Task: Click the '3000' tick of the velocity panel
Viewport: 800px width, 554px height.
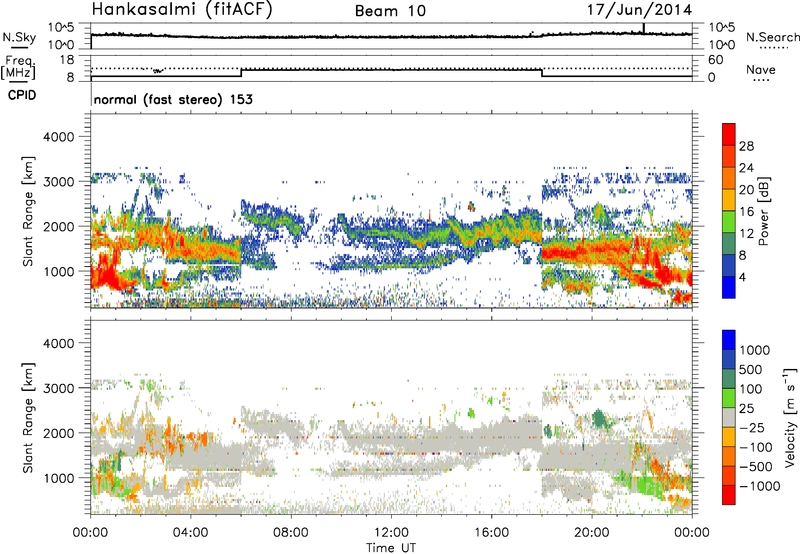Action: click(58, 388)
